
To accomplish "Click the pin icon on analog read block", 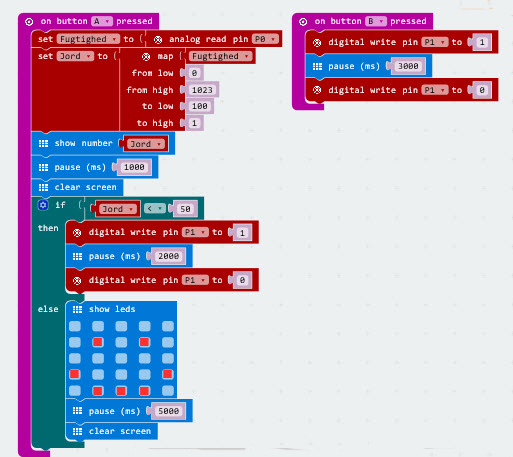I will (158, 40).
